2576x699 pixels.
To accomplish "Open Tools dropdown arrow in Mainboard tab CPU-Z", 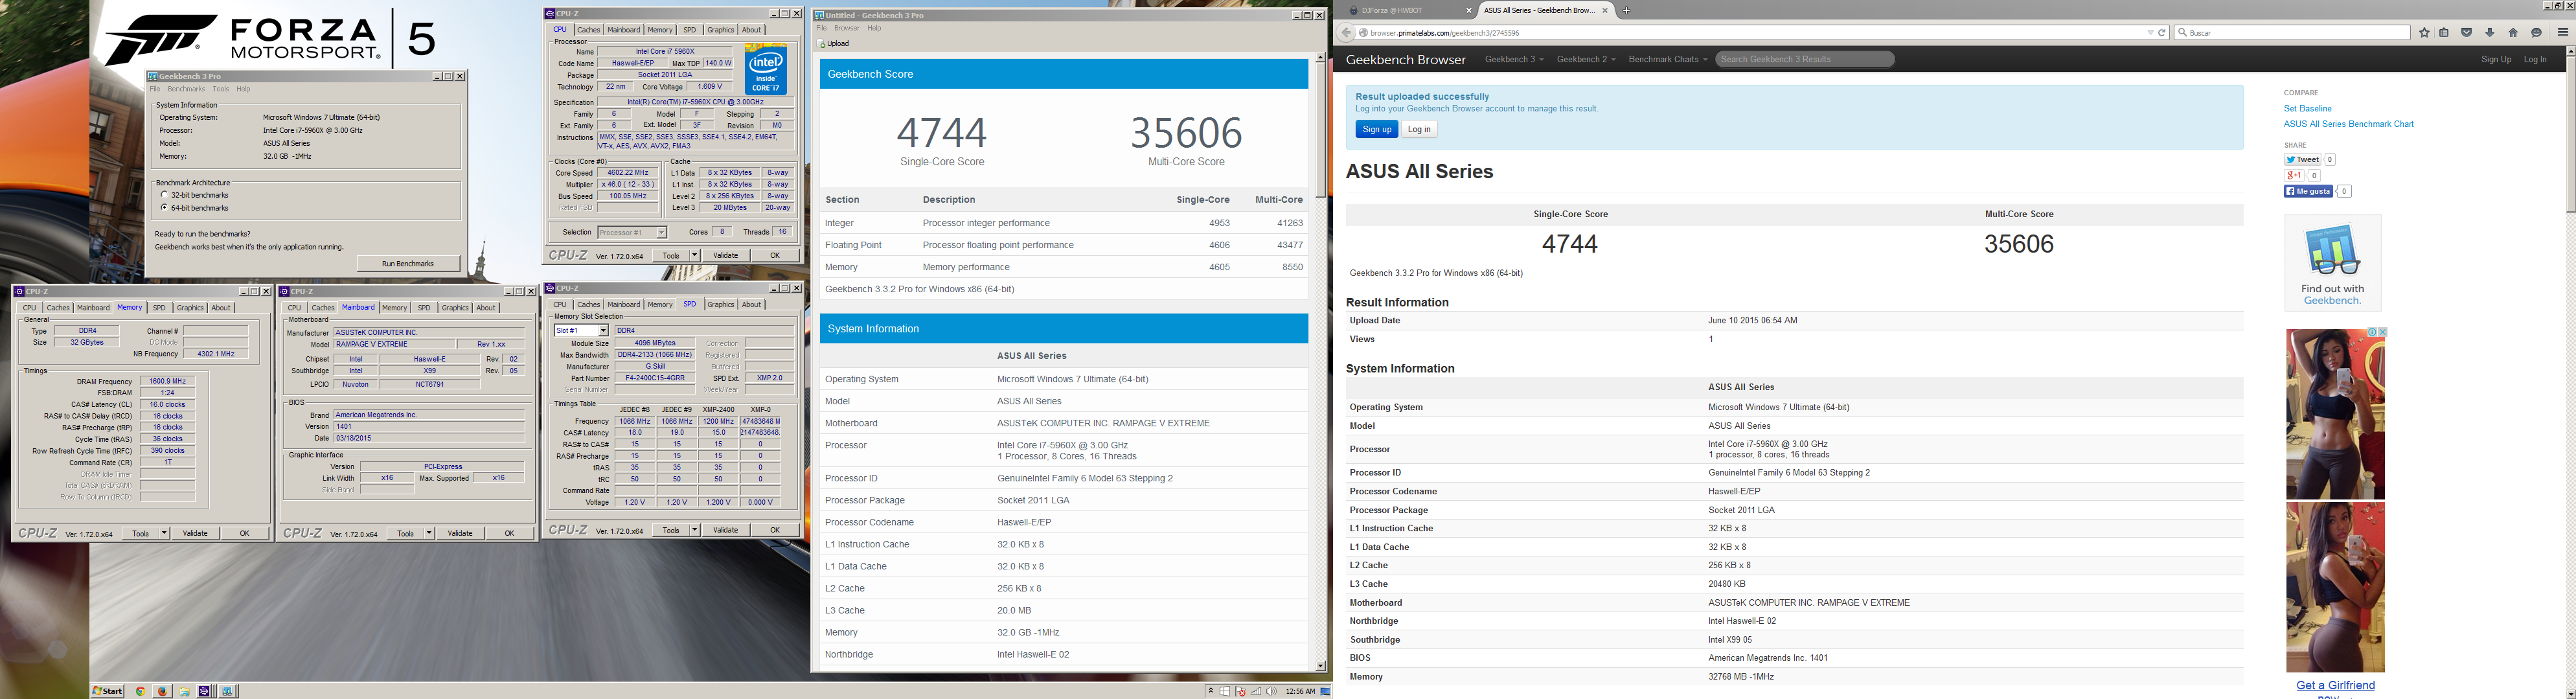I will tap(429, 533).
